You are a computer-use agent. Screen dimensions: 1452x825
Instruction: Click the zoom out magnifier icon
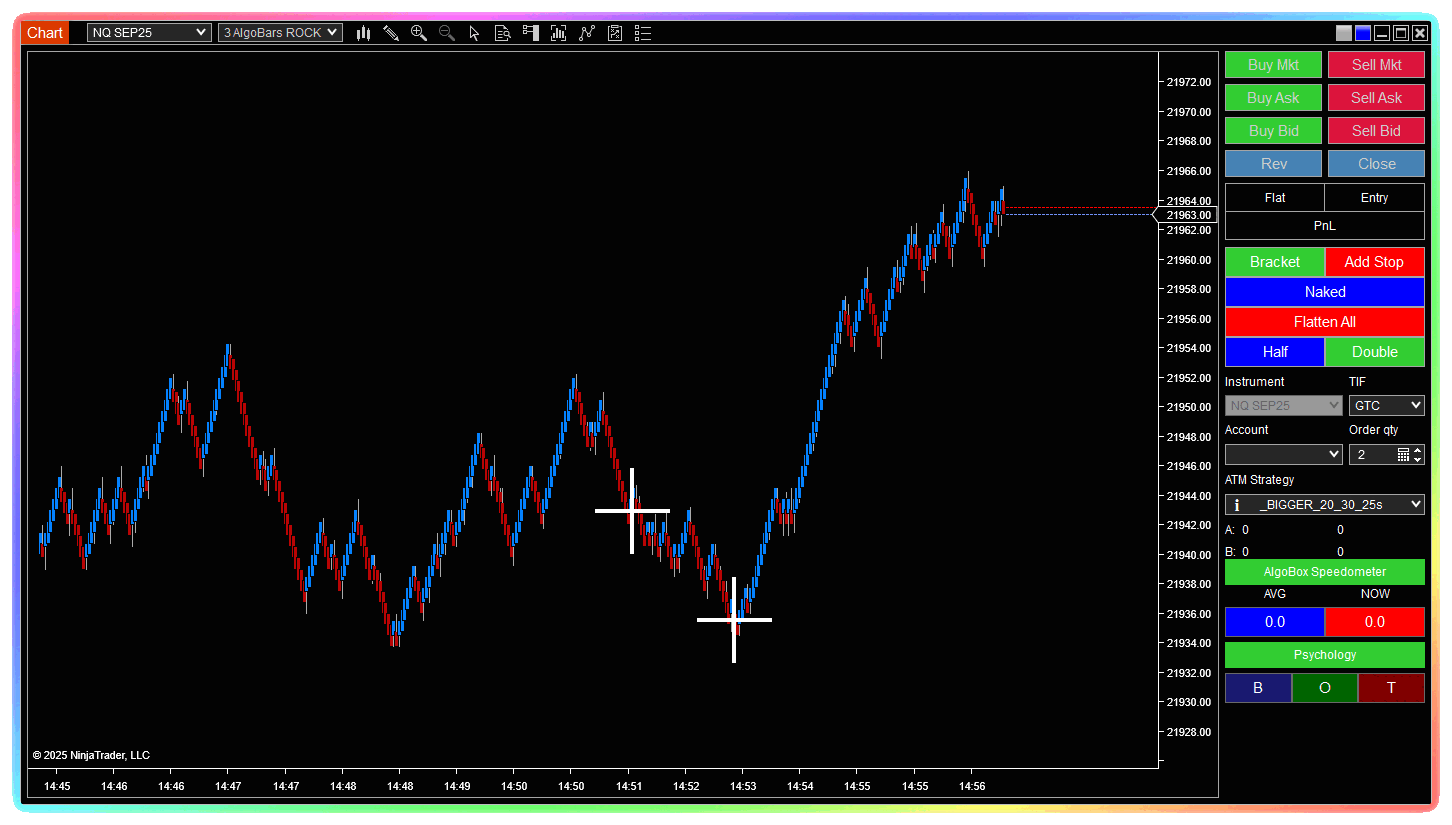(447, 33)
